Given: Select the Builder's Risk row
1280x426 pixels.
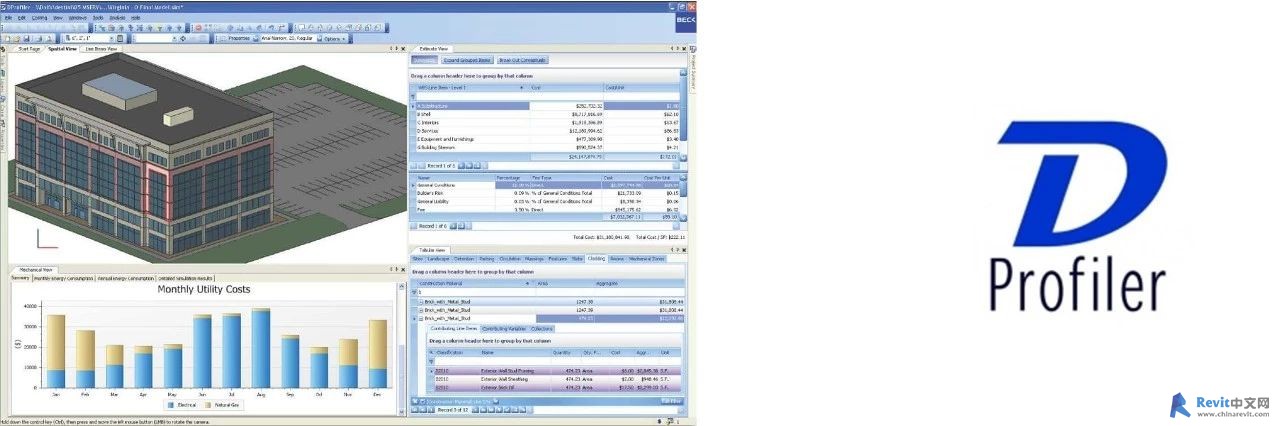Looking at the screenshot, I should [x=548, y=193].
